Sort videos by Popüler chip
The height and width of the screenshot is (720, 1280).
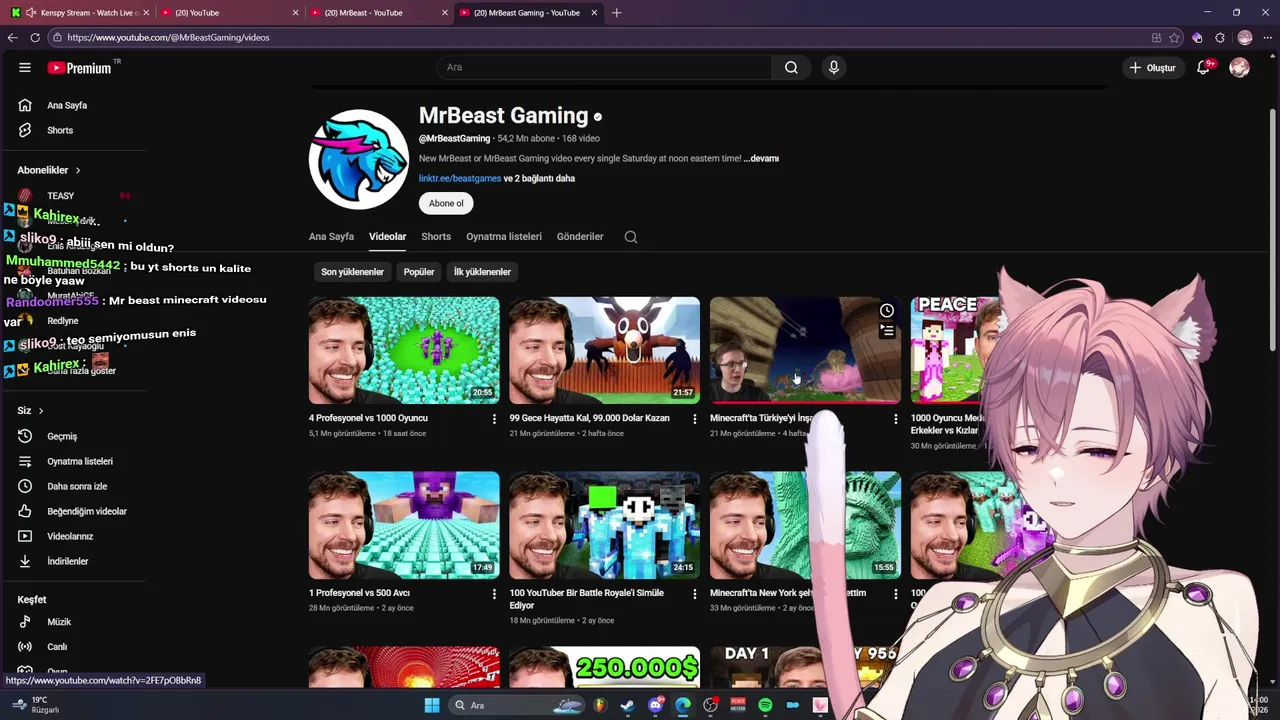click(x=419, y=272)
